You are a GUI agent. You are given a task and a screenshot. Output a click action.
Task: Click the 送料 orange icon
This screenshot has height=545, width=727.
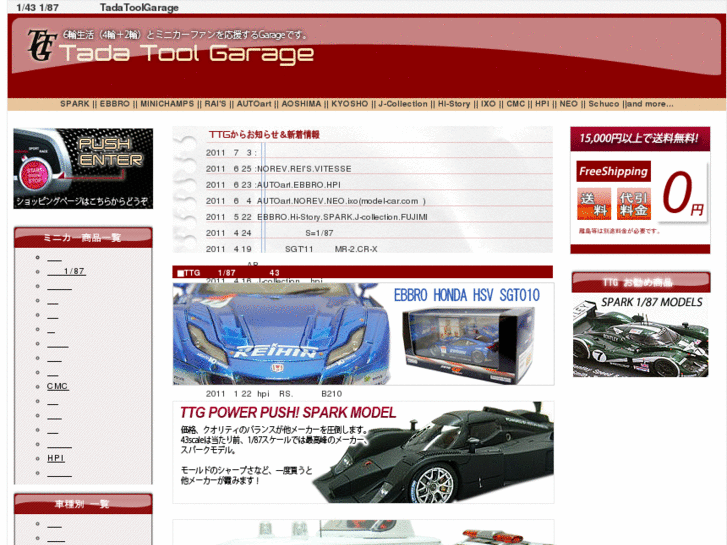594,204
